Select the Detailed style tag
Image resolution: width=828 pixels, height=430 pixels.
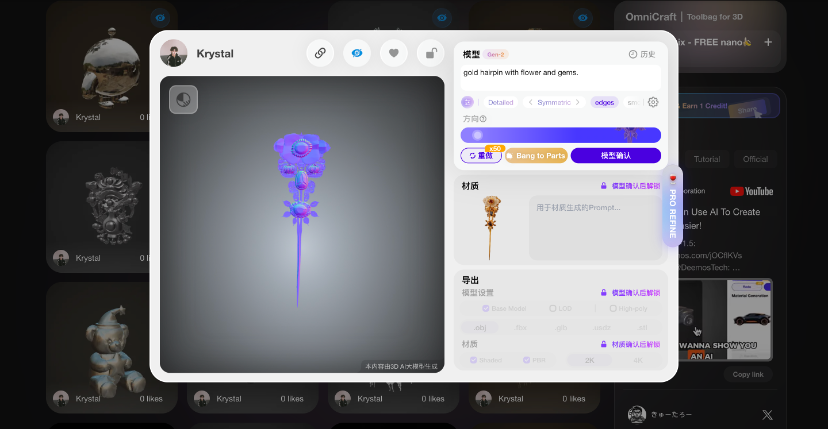(x=501, y=102)
